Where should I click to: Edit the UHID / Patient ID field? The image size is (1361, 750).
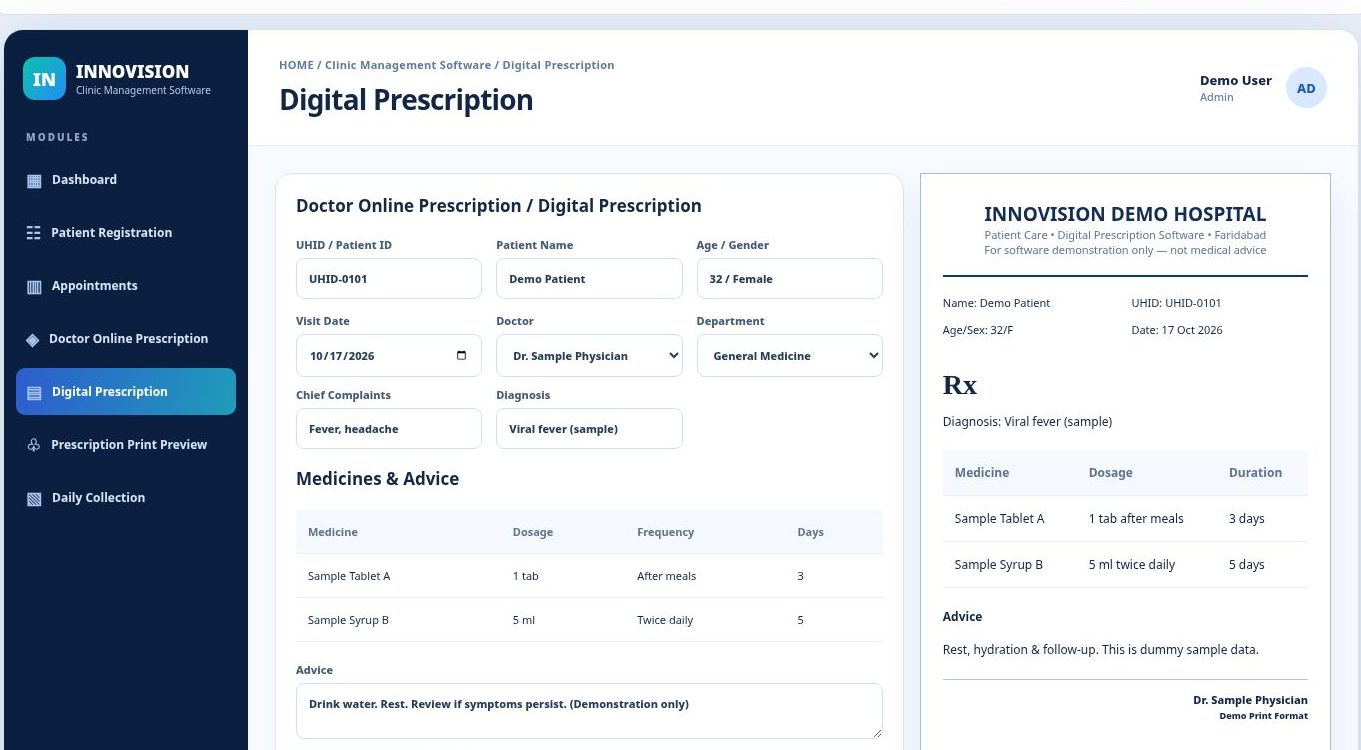tap(389, 279)
